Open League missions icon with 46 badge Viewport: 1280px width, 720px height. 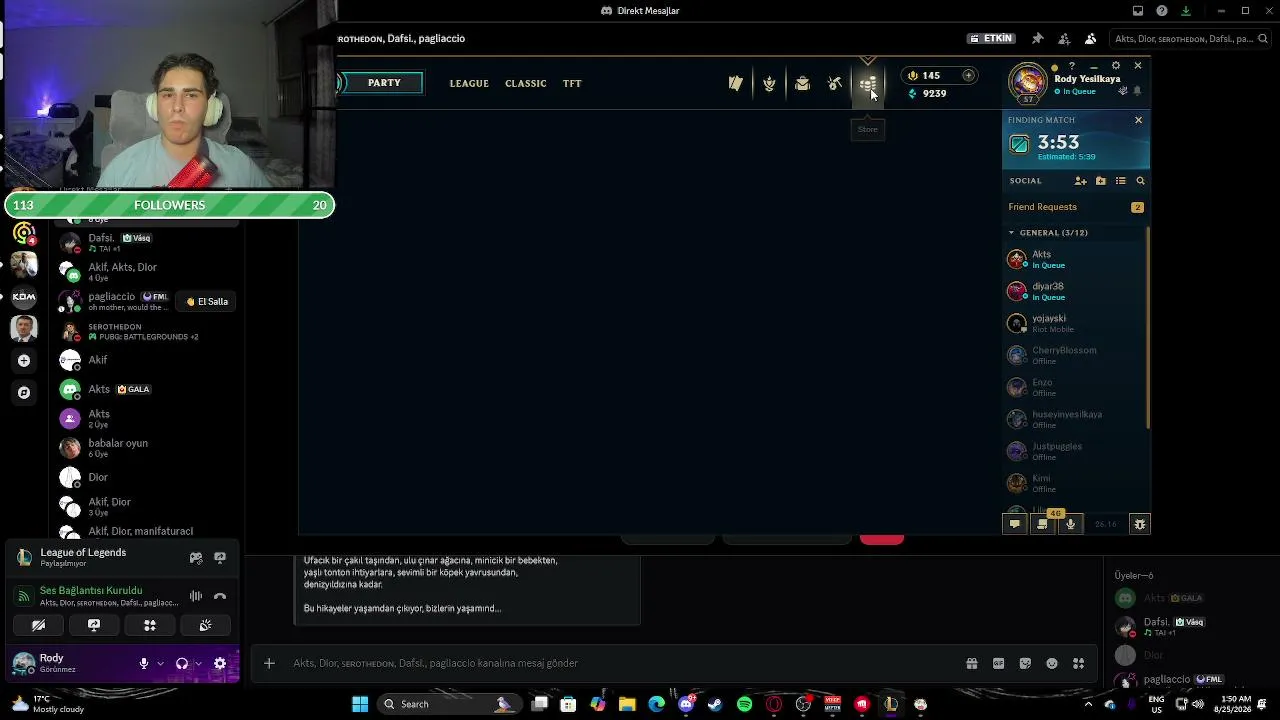click(1043, 524)
